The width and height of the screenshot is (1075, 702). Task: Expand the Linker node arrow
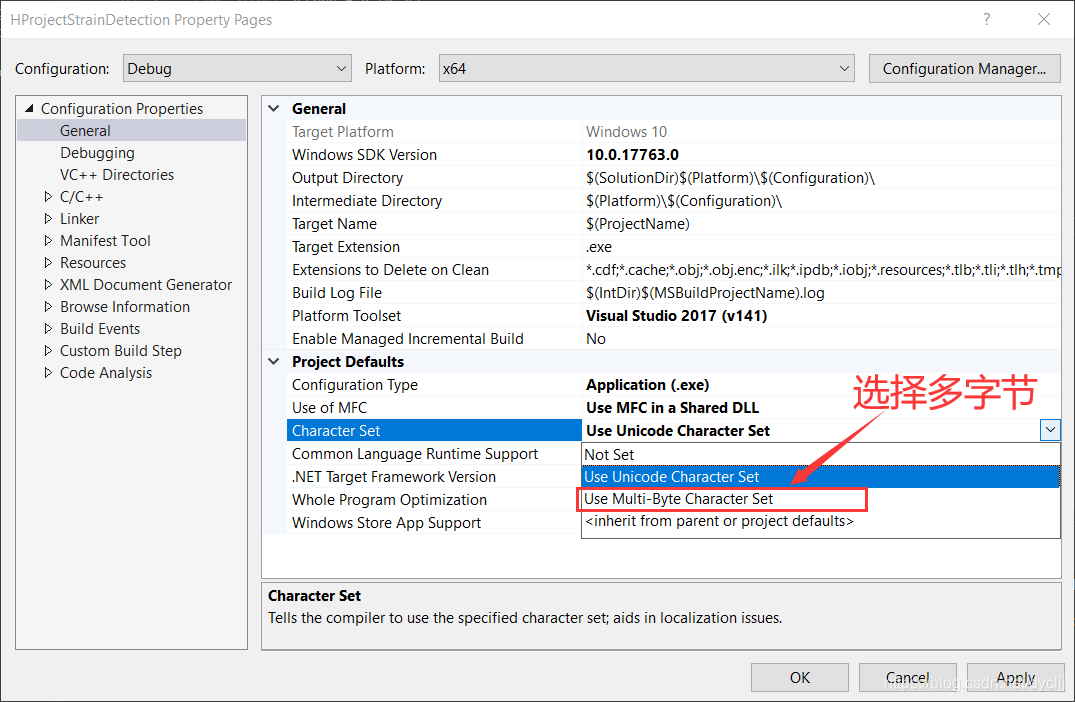48,219
